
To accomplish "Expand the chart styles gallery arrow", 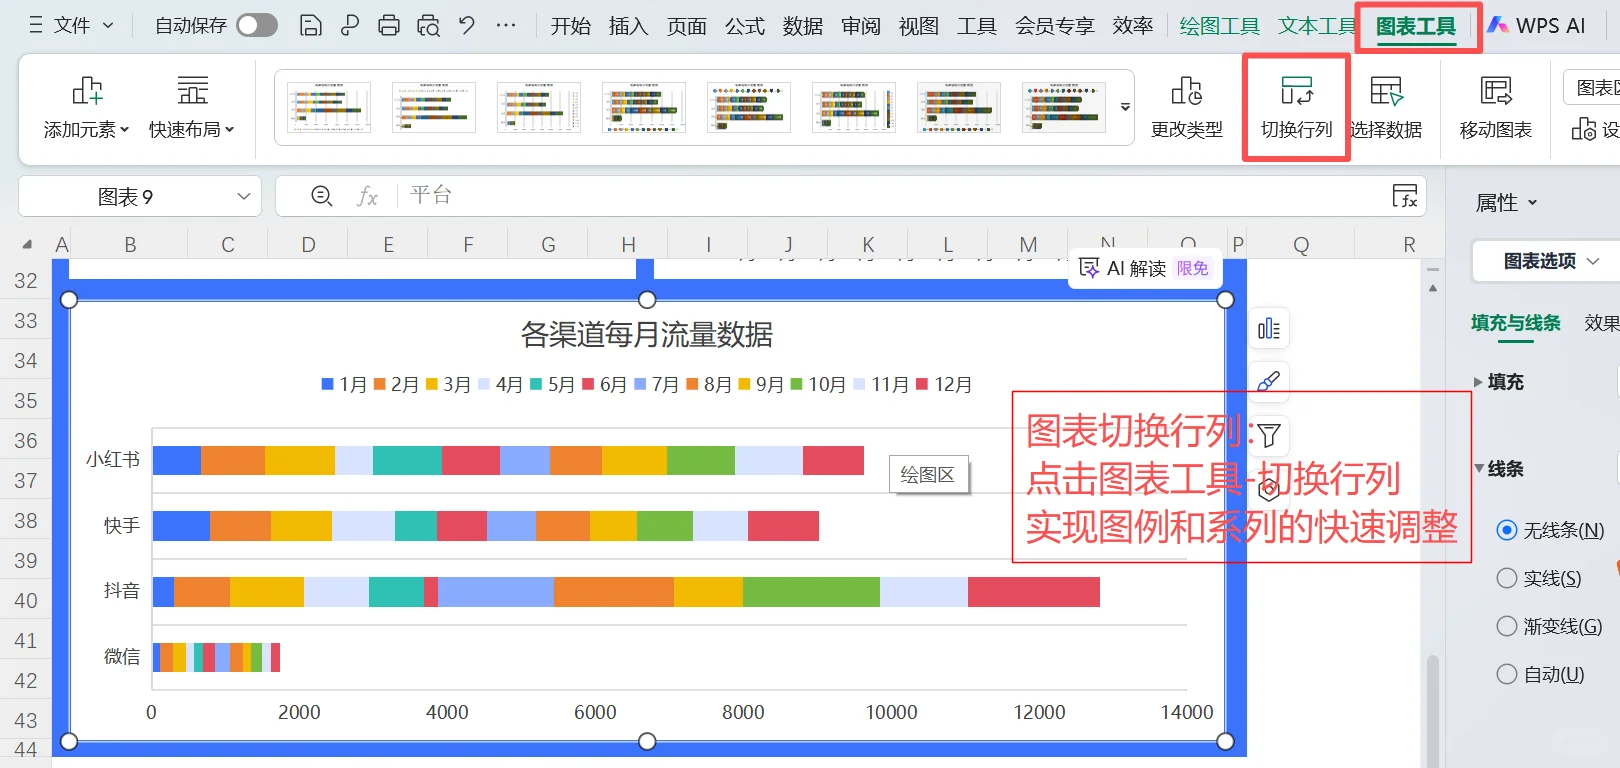I will 1125,107.
